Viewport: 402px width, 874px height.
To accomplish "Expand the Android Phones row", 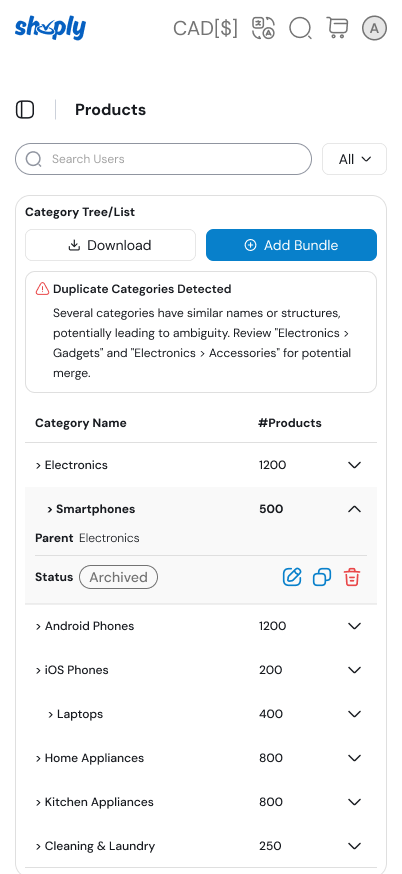I will 355,626.
